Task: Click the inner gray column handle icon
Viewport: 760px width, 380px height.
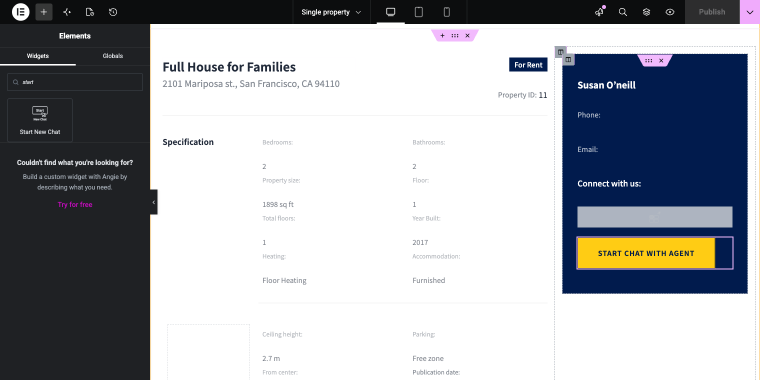Action: pyautogui.click(x=569, y=60)
